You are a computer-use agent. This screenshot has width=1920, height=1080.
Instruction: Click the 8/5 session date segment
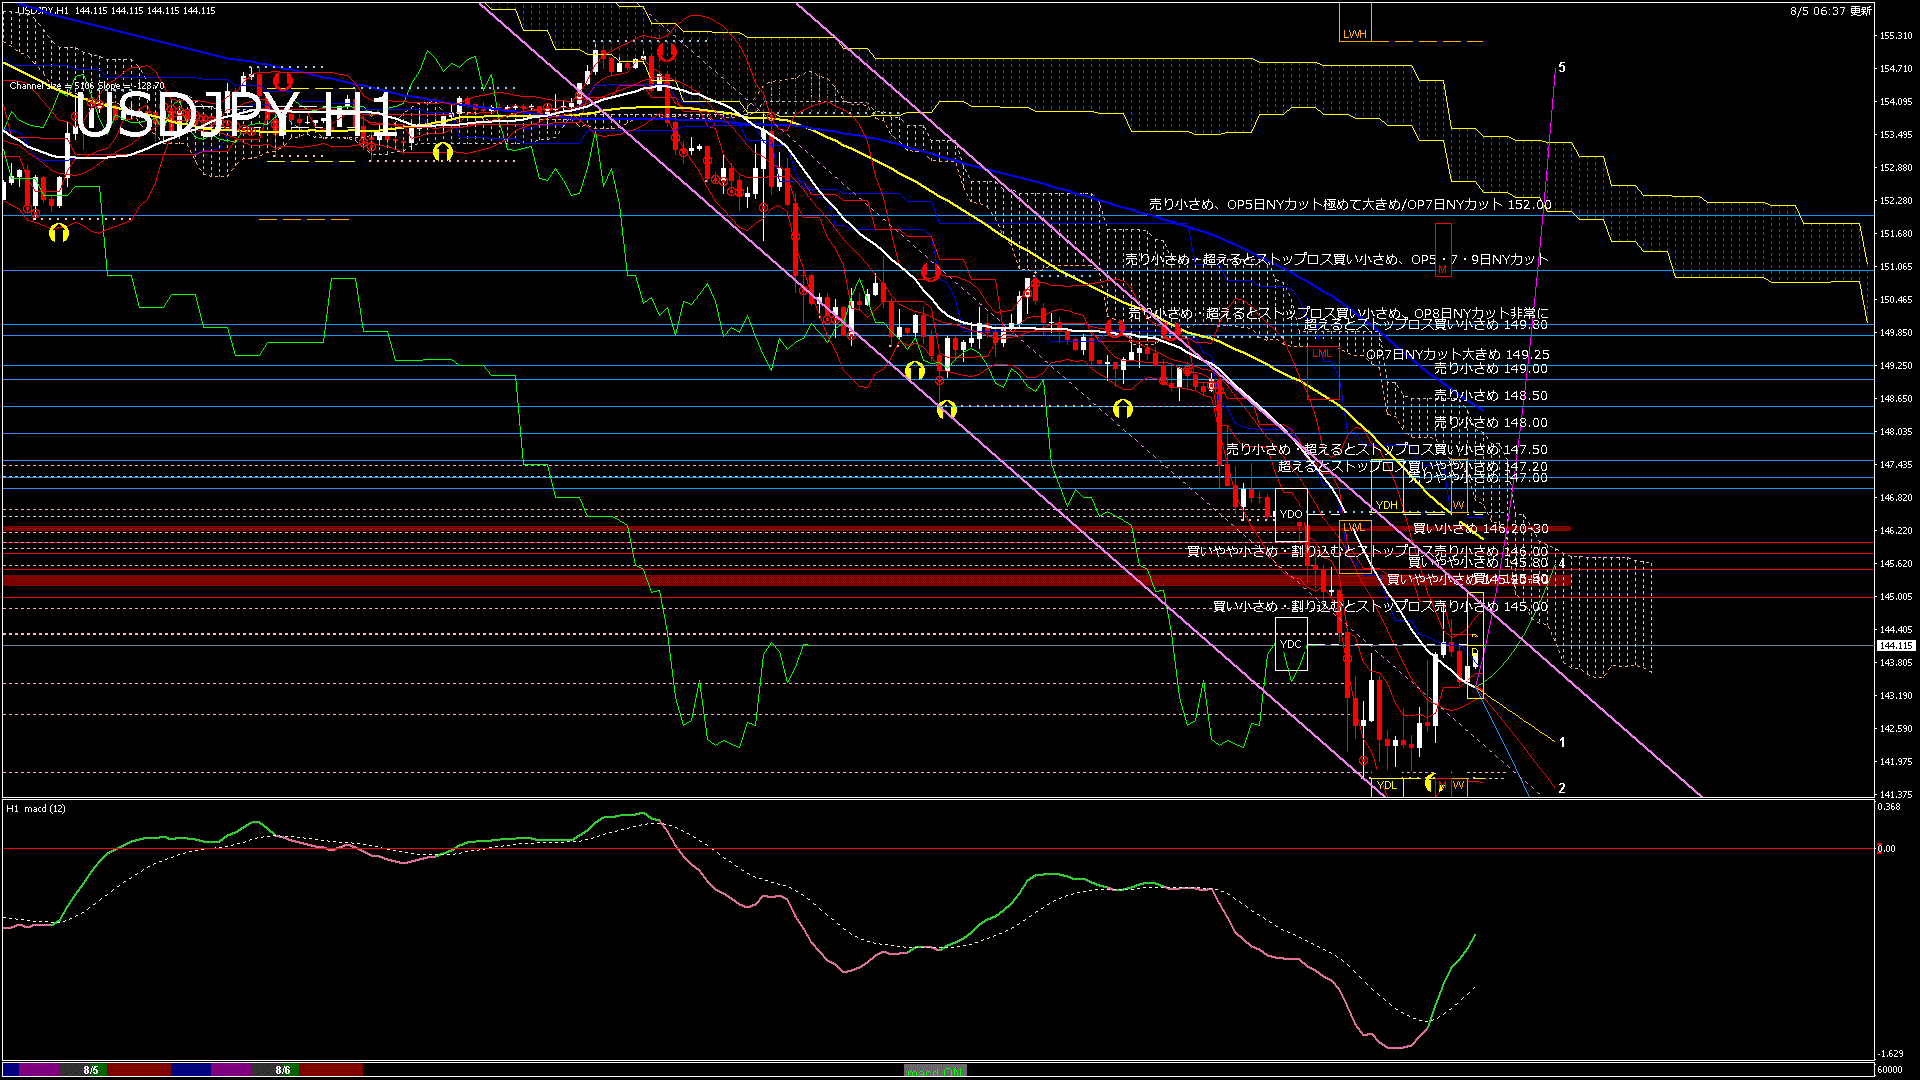[91, 1070]
